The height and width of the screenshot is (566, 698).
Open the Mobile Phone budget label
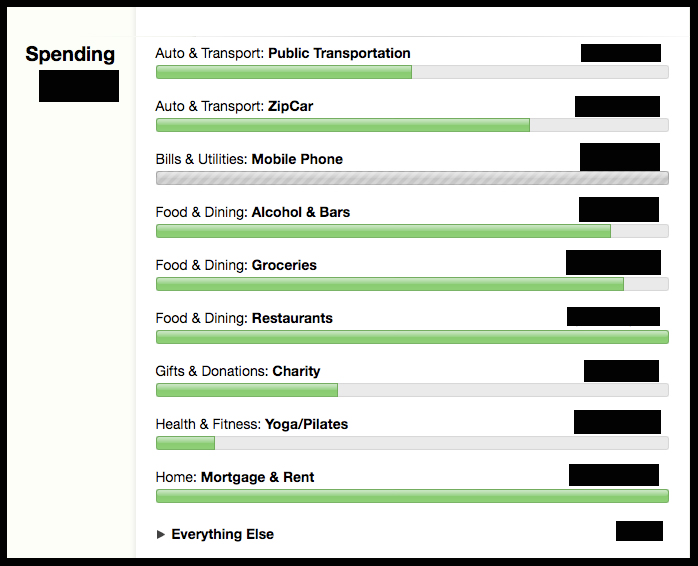(x=249, y=159)
